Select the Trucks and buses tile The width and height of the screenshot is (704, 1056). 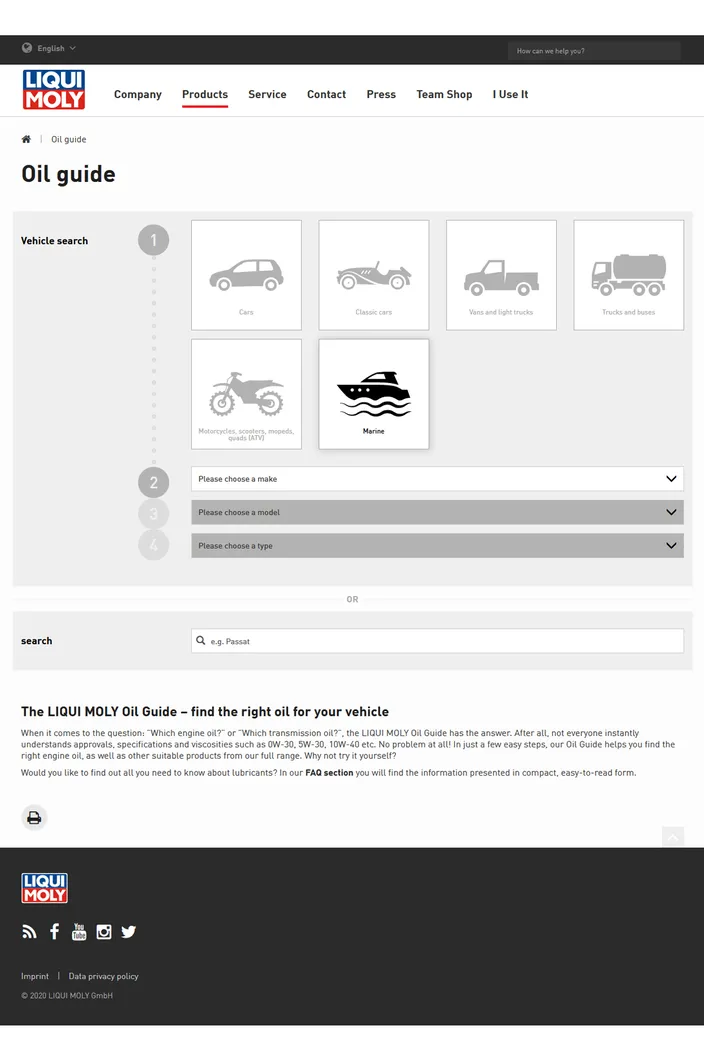pyautogui.click(x=629, y=275)
